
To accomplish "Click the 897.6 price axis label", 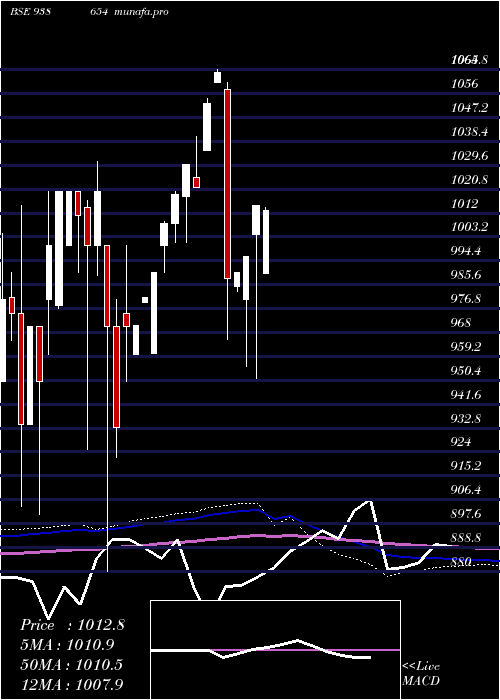I will pyautogui.click(x=466, y=514).
